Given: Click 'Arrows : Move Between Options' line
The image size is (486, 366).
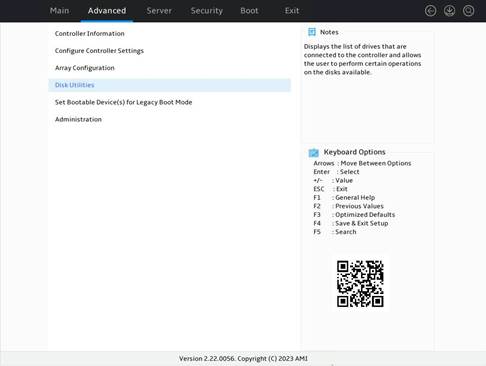Looking at the screenshot, I should click(x=362, y=163).
